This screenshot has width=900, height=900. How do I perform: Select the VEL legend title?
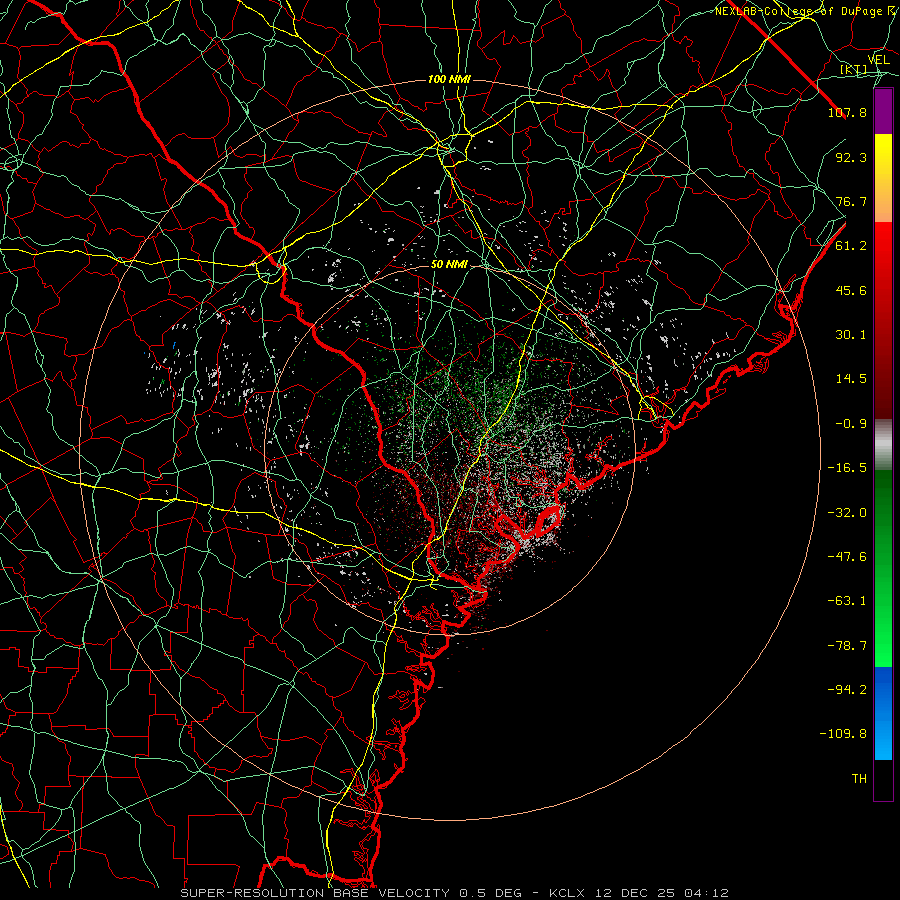tap(878, 60)
